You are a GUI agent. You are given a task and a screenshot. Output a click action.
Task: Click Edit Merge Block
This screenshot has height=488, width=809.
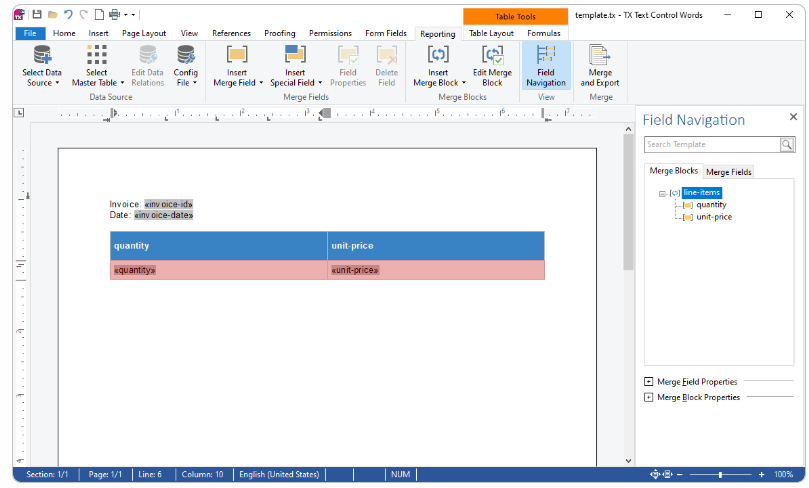(492, 66)
